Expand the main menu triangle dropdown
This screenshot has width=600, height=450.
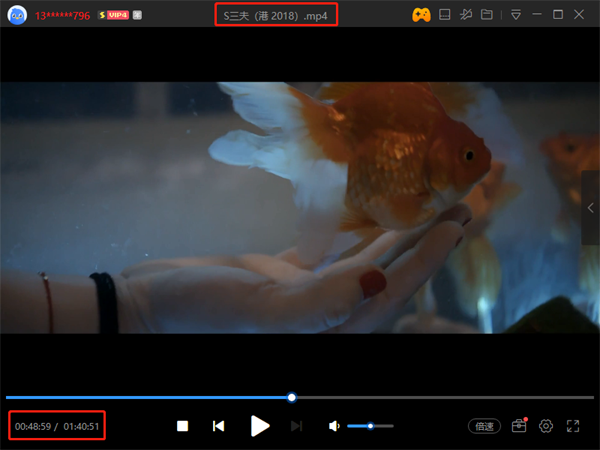[x=516, y=15]
